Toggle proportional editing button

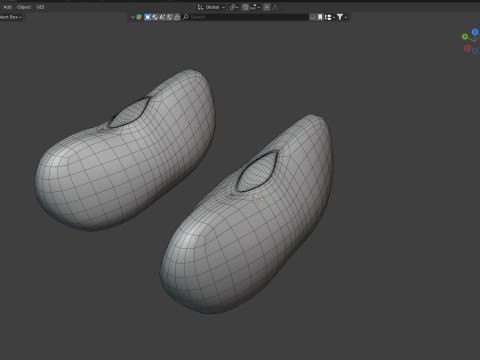click(267, 7)
